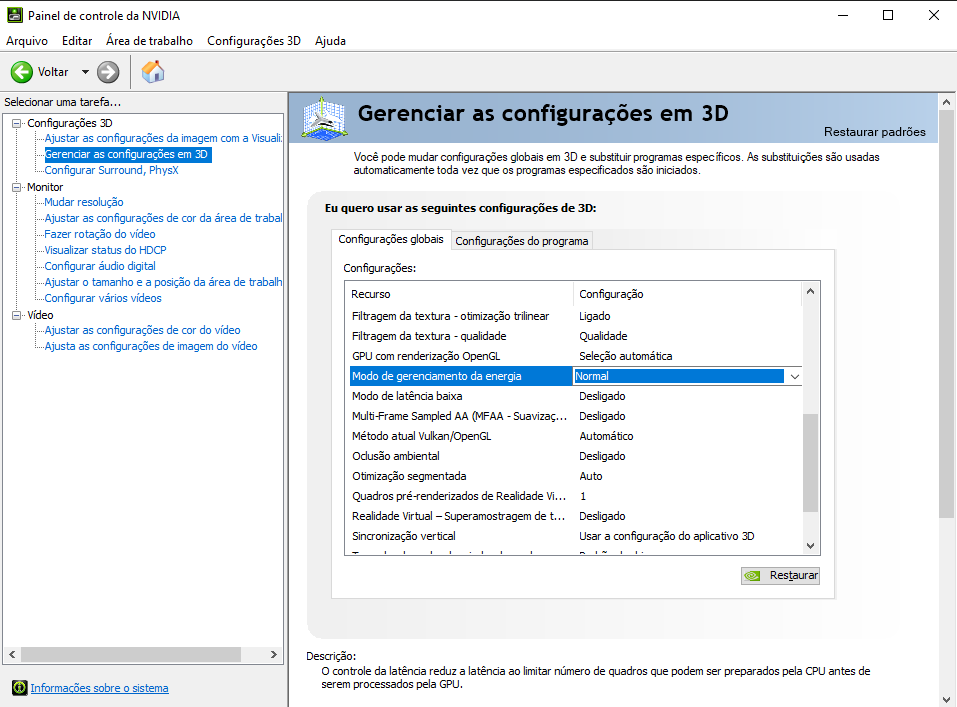Select Quadros pré-renderizados de Realidade Virtual row
The width and height of the screenshot is (957, 707).
(576, 496)
